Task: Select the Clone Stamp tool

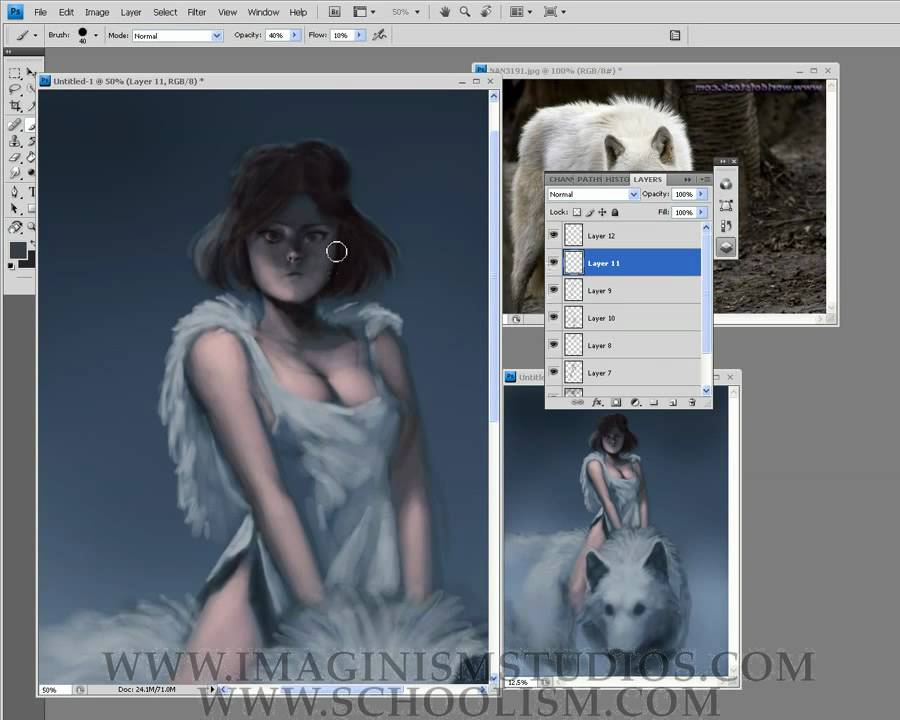Action: click(x=15, y=141)
